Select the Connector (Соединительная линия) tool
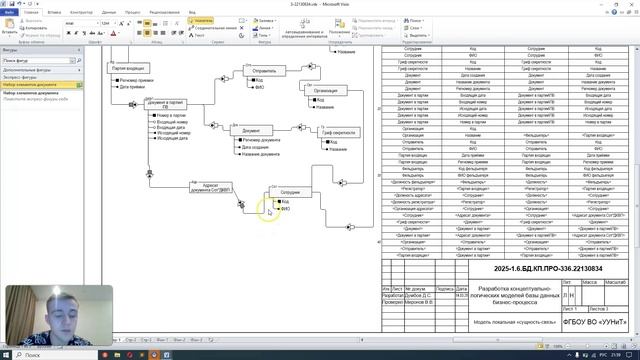The height and width of the screenshot is (360, 640). tap(213, 28)
